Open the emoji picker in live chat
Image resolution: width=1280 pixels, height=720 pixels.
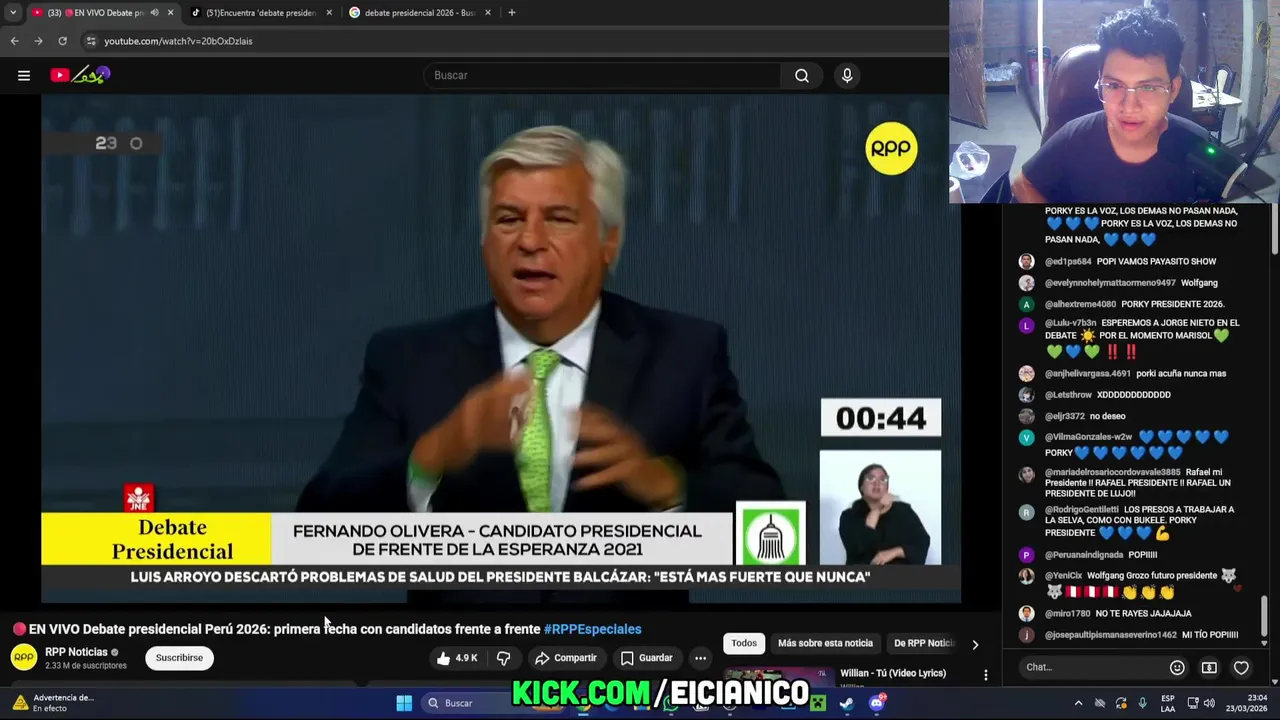pos(1177,667)
